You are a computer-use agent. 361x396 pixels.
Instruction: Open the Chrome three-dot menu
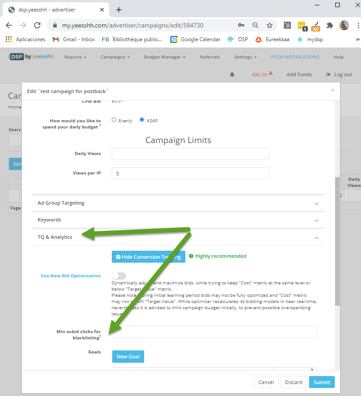tap(358, 25)
